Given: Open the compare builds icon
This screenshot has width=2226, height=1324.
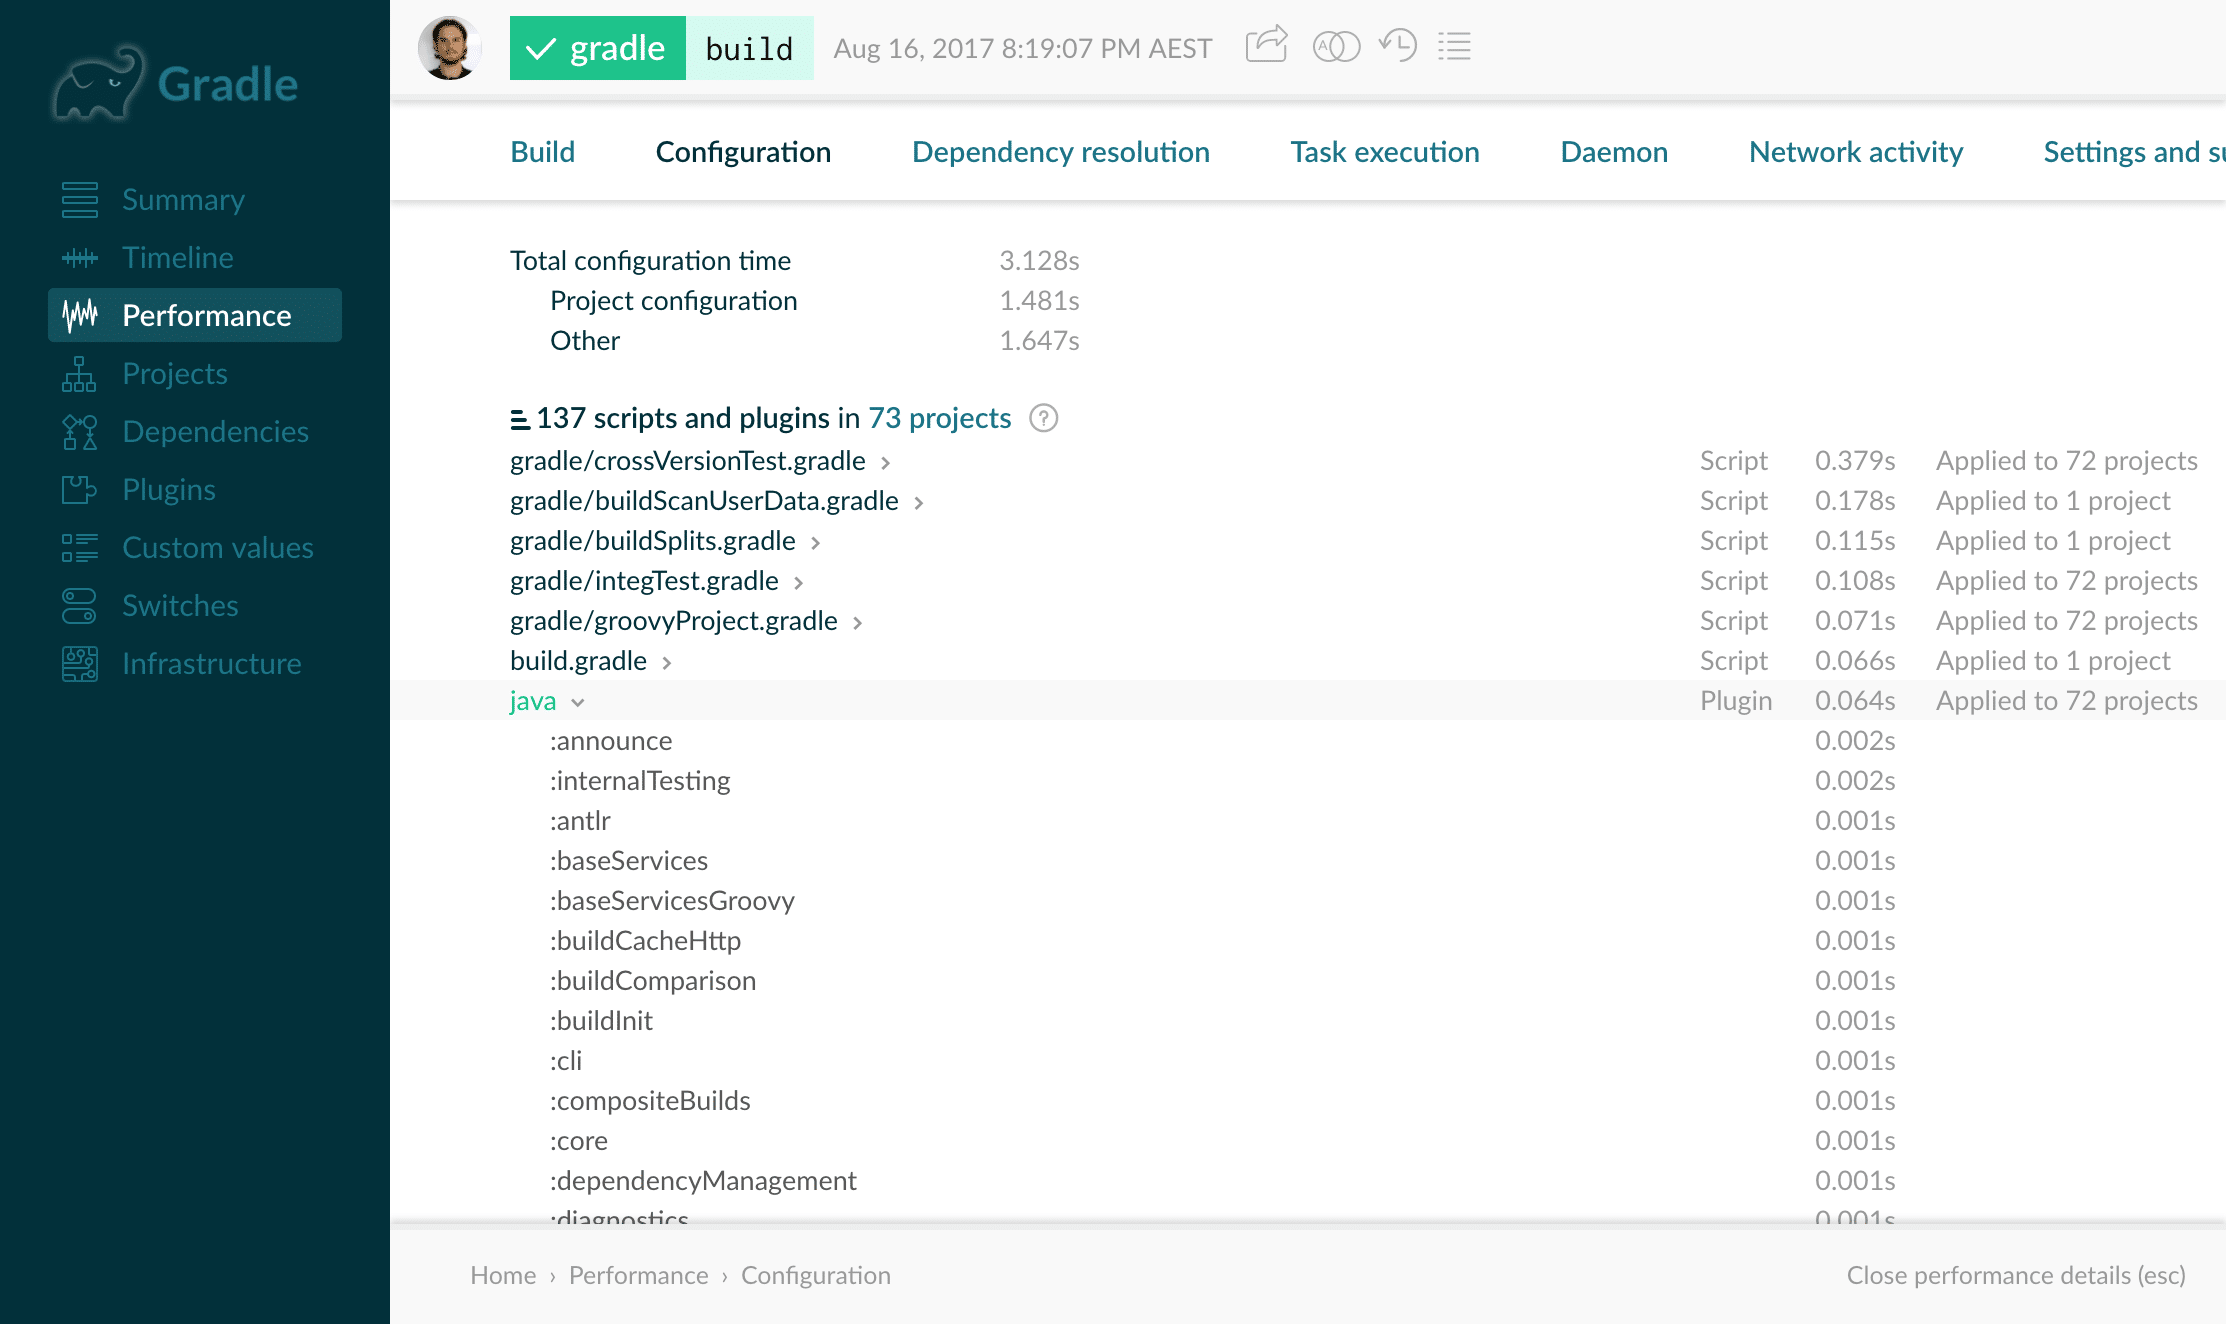Looking at the screenshot, I should [x=1336, y=47].
